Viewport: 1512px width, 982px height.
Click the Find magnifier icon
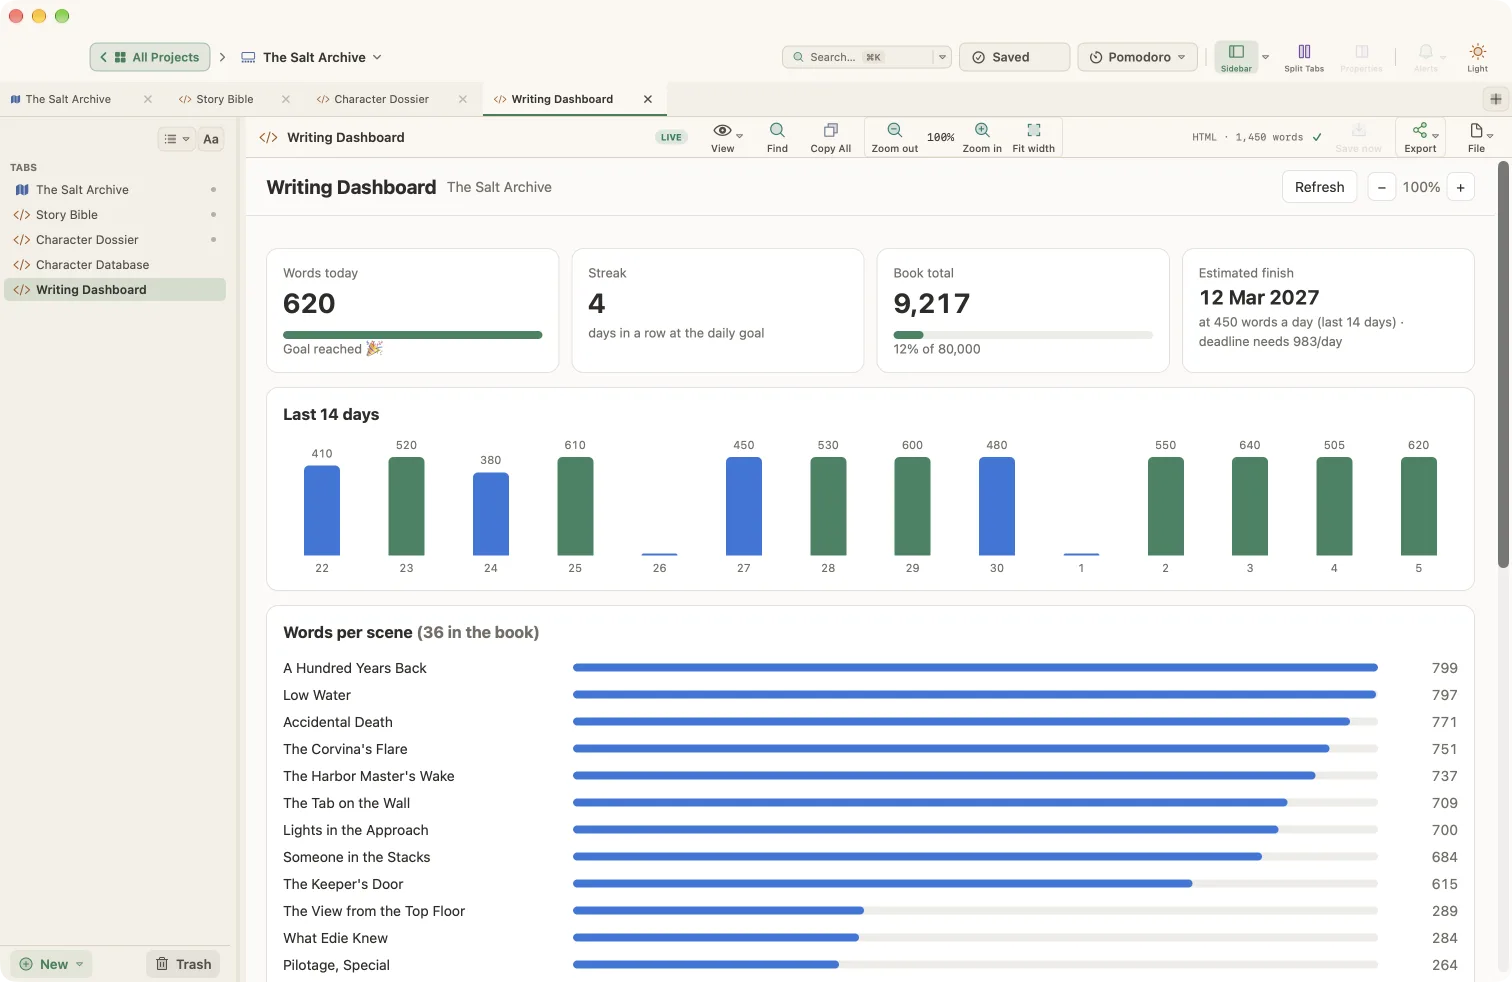tap(777, 130)
